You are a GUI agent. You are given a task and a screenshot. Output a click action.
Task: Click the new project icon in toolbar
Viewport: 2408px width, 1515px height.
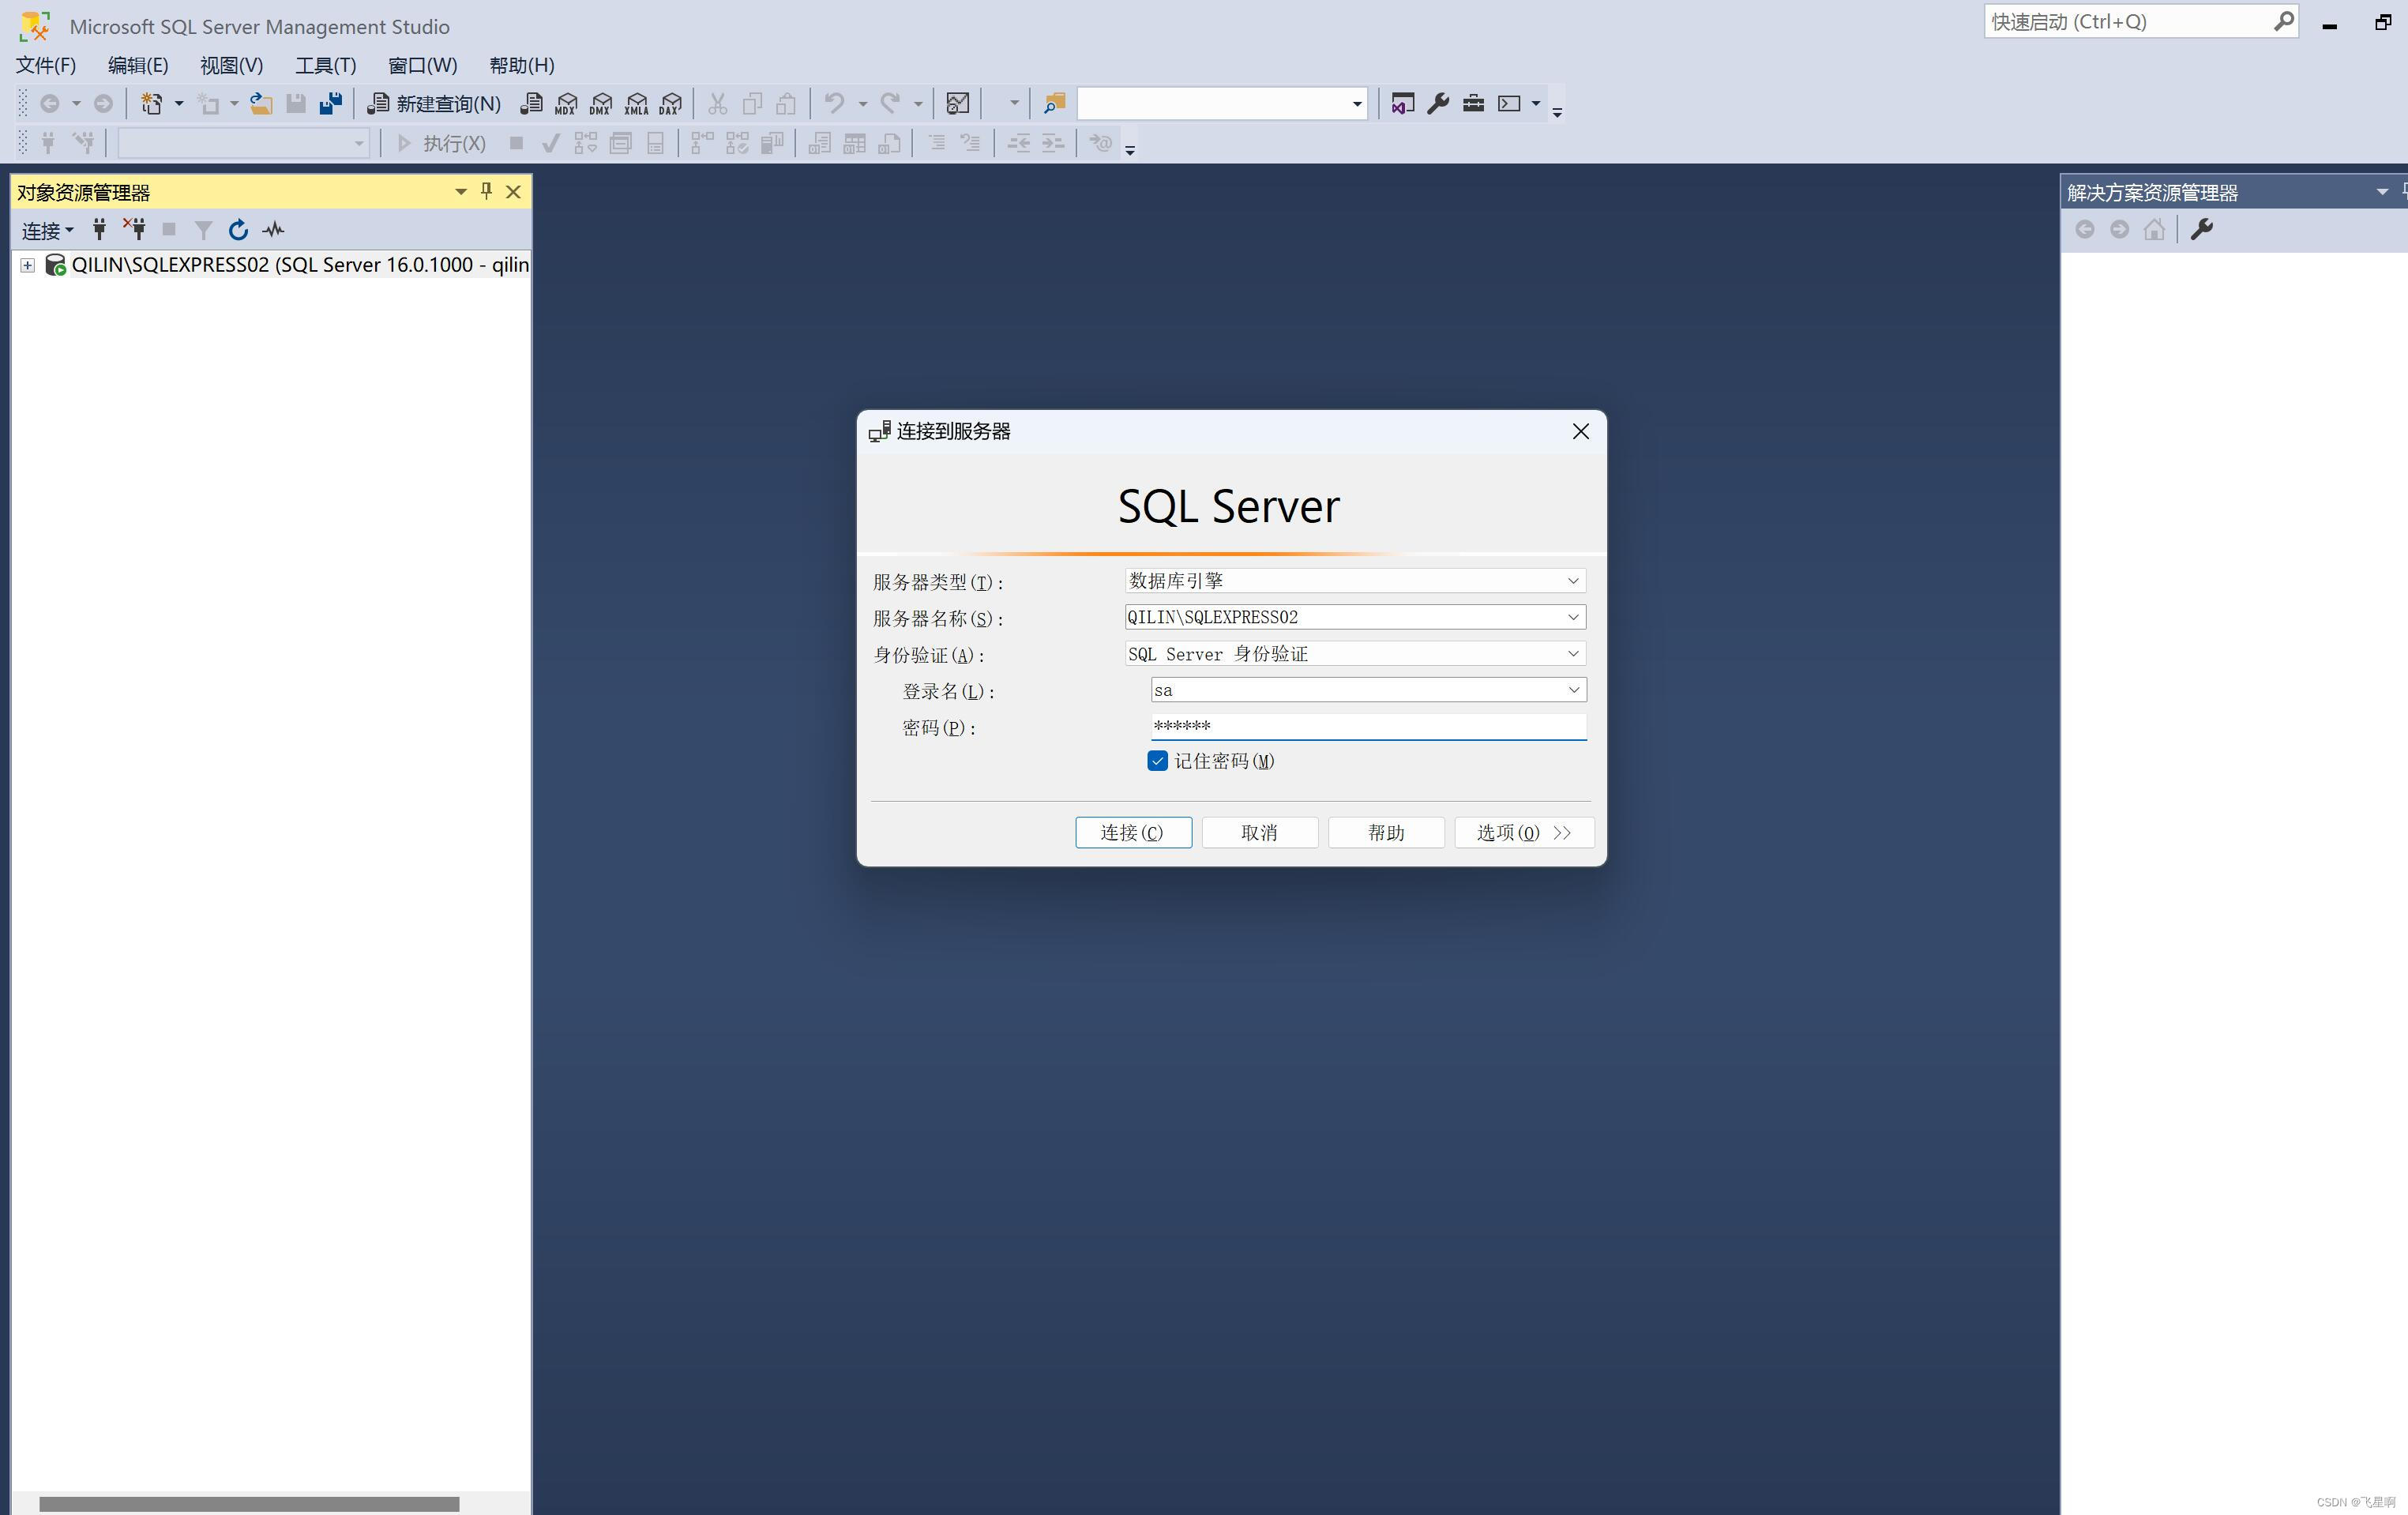tap(152, 104)
